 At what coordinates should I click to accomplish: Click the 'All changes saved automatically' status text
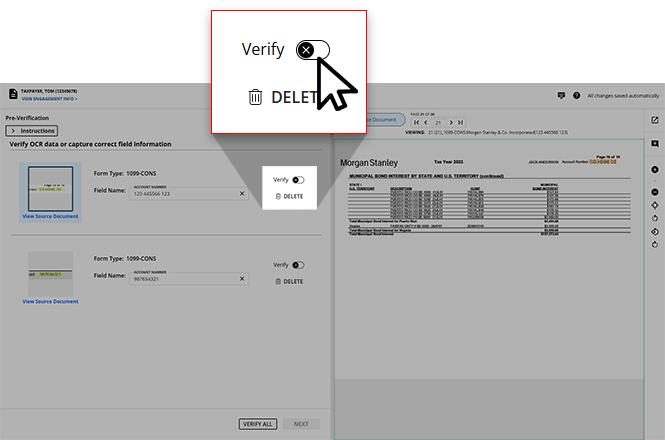click(623, 96)
